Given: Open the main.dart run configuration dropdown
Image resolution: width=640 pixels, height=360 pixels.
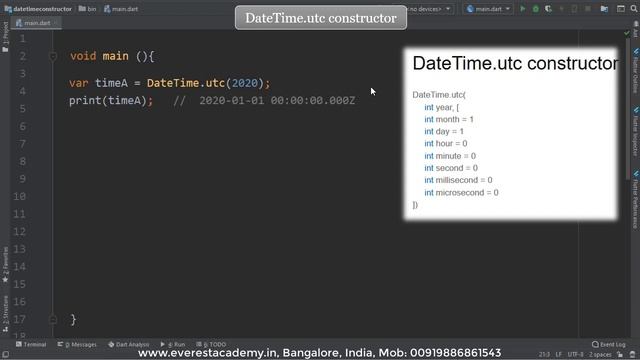Looking at the screenshot, I should pos(488,9).
